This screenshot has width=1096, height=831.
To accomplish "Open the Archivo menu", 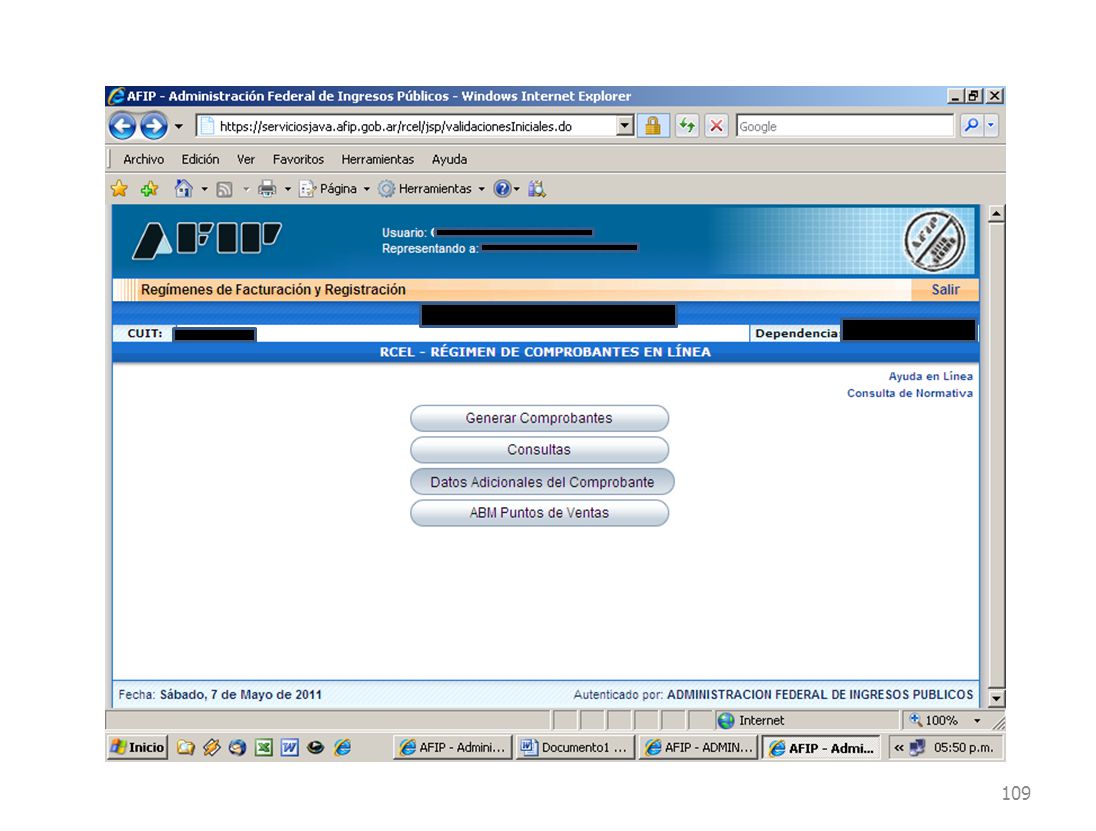I will pyautogui.click(x=143, y=159).
